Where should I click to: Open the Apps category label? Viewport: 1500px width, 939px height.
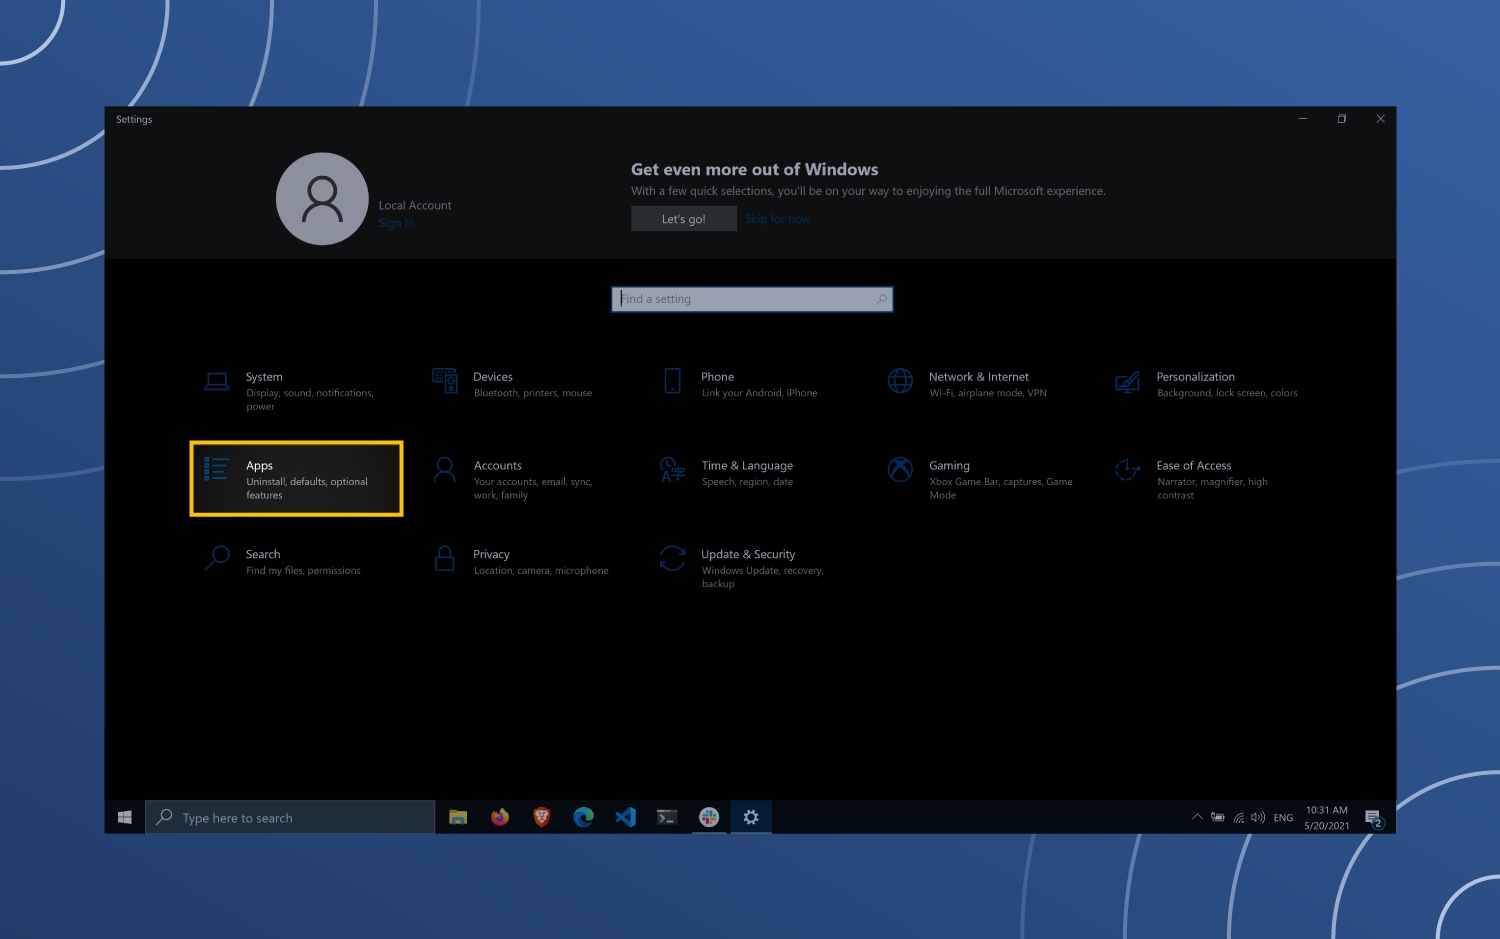point(259,466)
